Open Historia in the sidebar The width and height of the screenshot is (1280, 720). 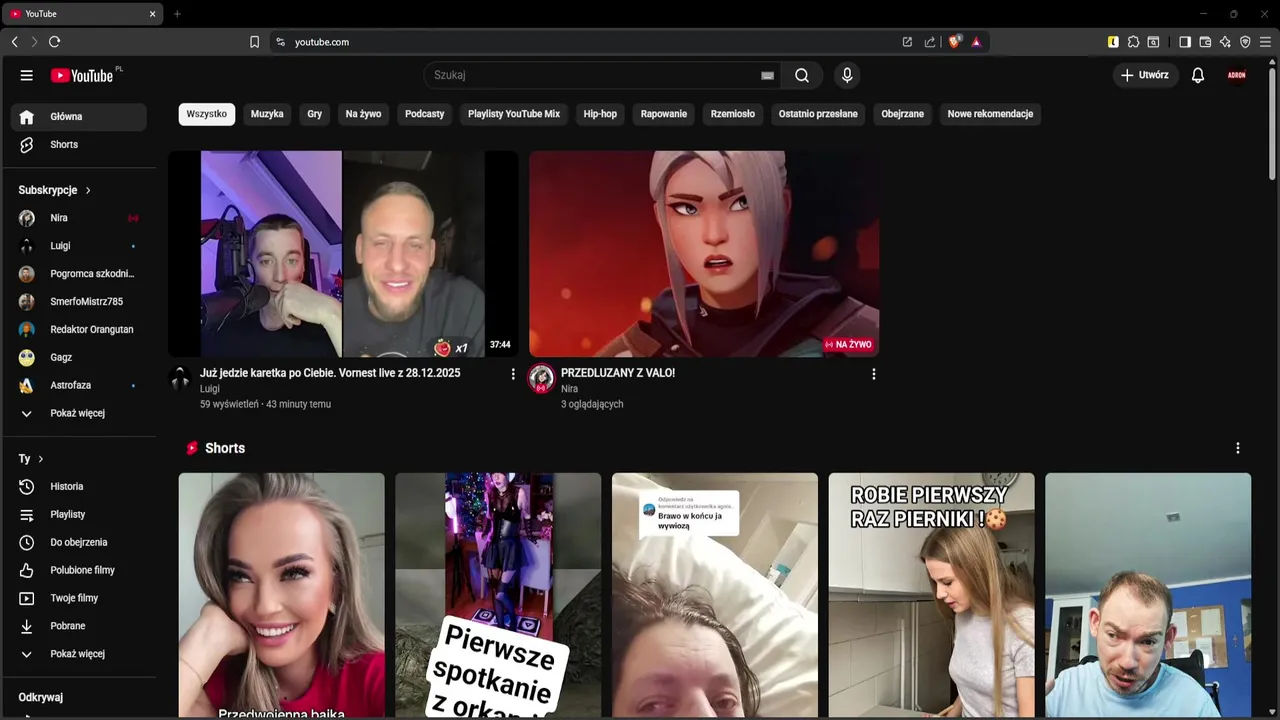[x=79, y=487]
